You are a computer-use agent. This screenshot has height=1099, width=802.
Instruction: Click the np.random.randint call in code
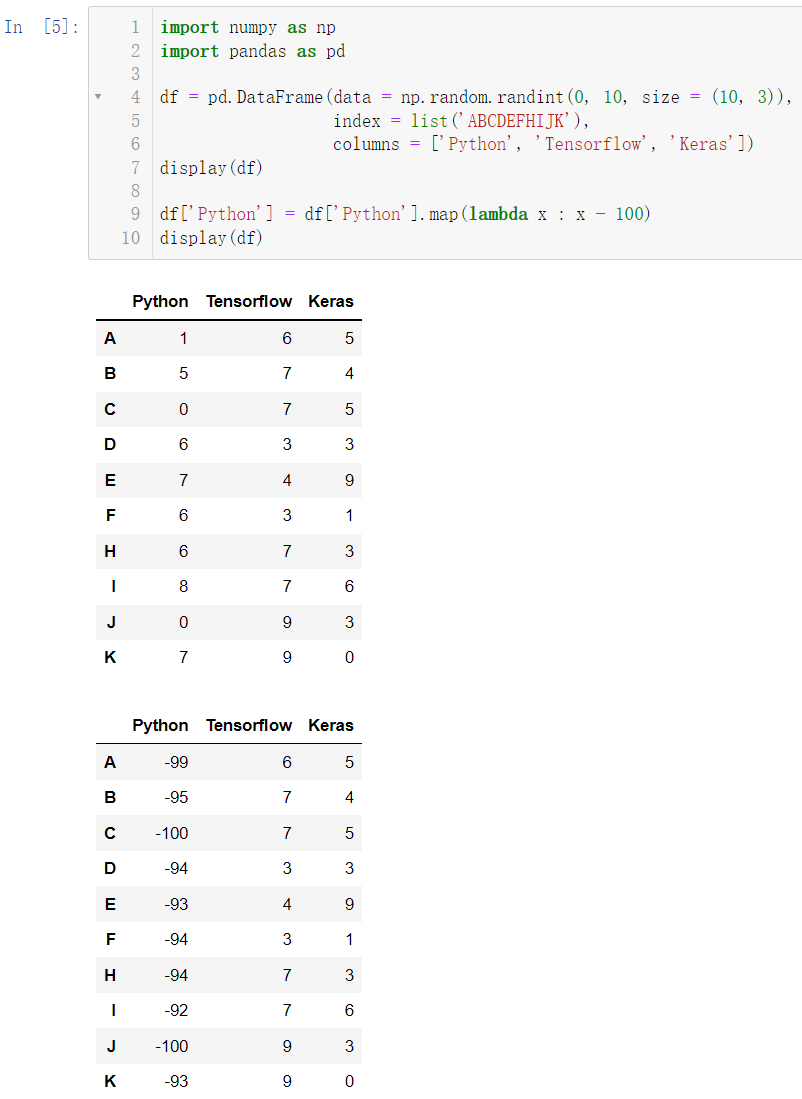(482, 97)
